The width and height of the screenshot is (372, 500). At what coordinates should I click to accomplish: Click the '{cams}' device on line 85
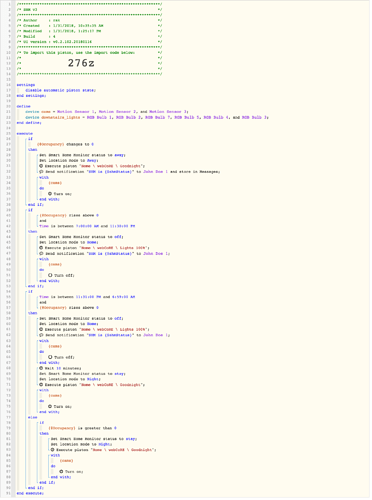(x=66, y=461)
